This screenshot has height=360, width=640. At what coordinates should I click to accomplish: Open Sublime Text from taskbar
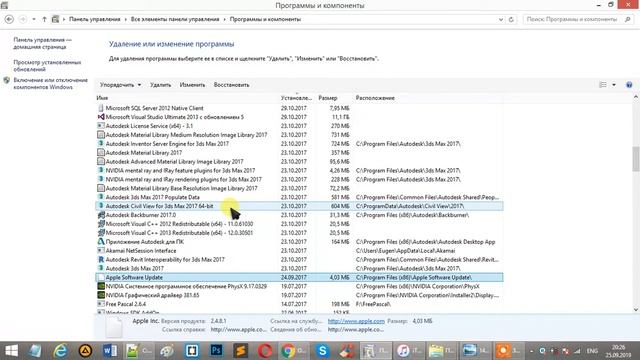(240, 351)
